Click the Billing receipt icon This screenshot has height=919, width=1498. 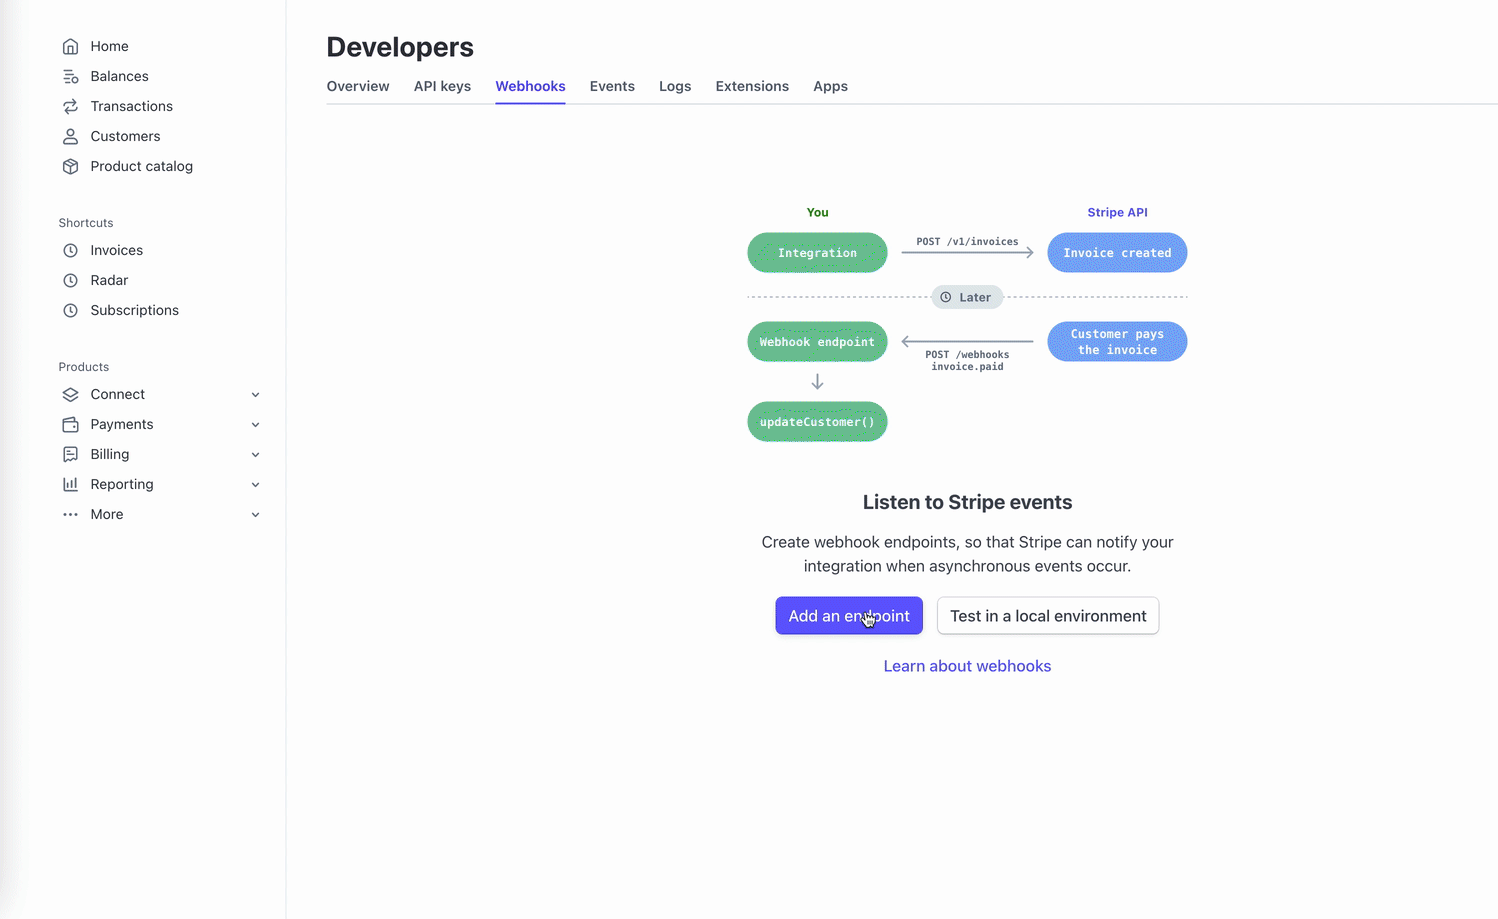click(70, 454)
